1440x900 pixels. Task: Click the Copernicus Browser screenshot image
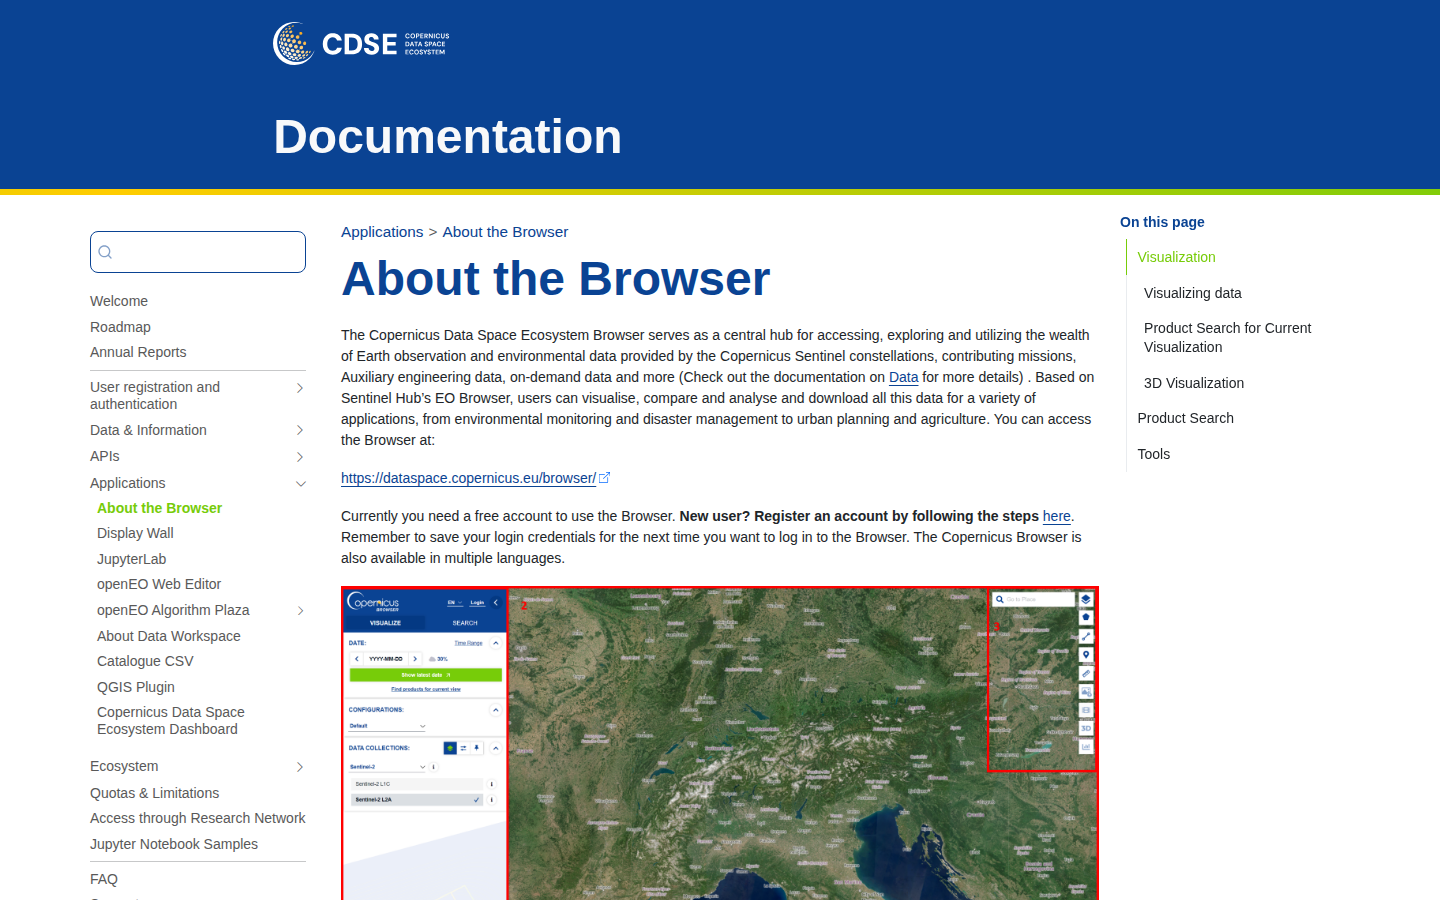720,743
